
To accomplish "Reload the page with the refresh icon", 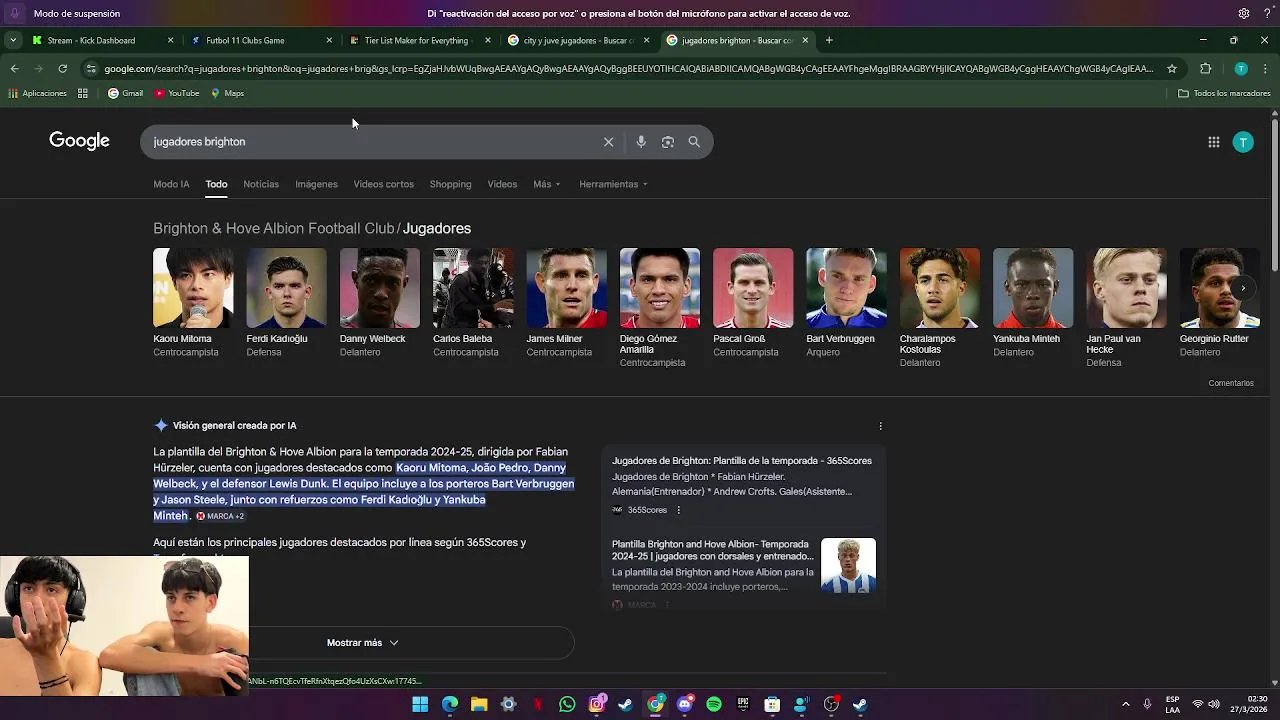I will 62,69.
